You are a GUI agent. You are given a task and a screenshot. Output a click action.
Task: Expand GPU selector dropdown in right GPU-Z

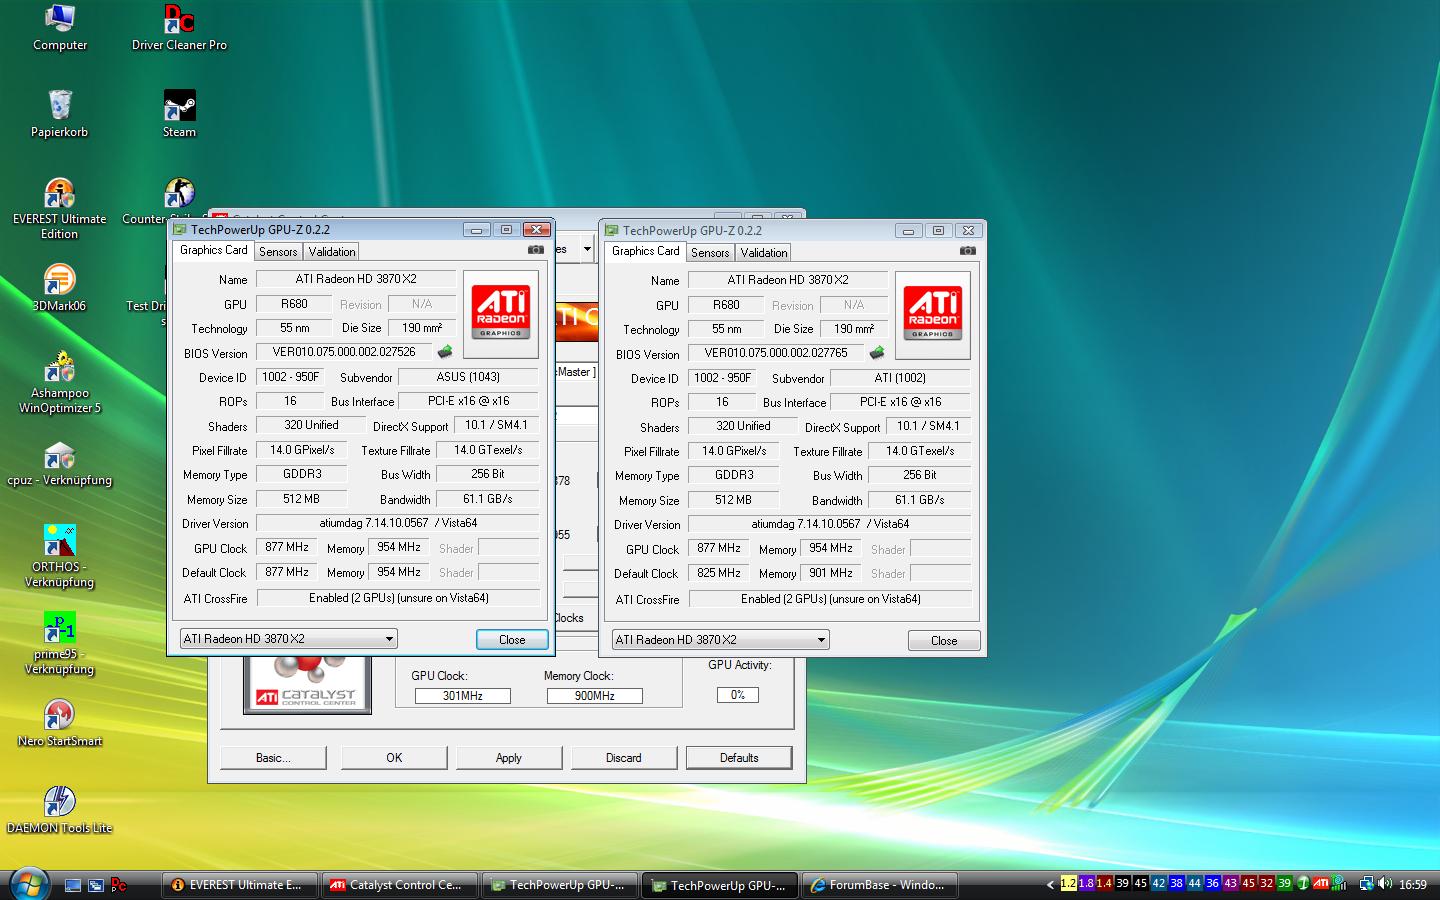tap(821, 640)
